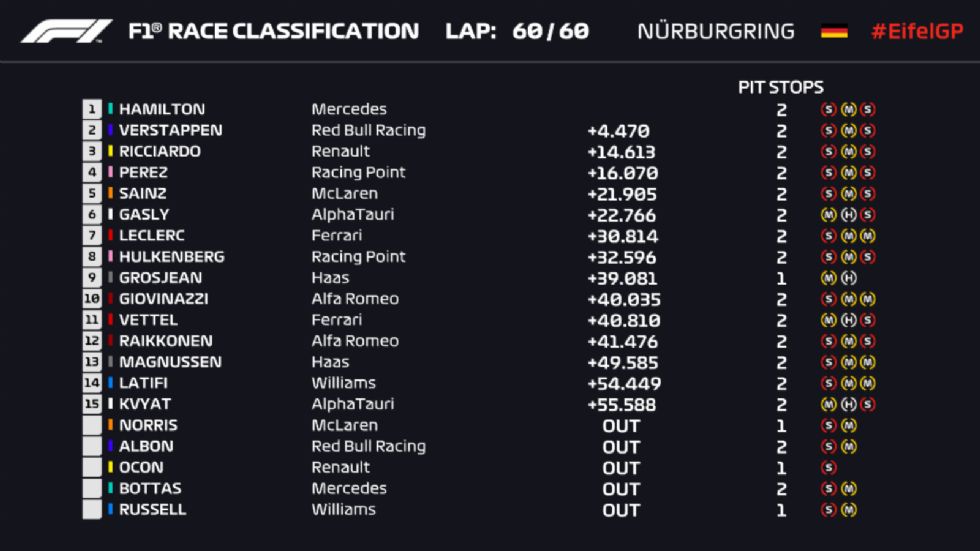Click position box 10 beside Giovinazzi

(x=92, y=299)
